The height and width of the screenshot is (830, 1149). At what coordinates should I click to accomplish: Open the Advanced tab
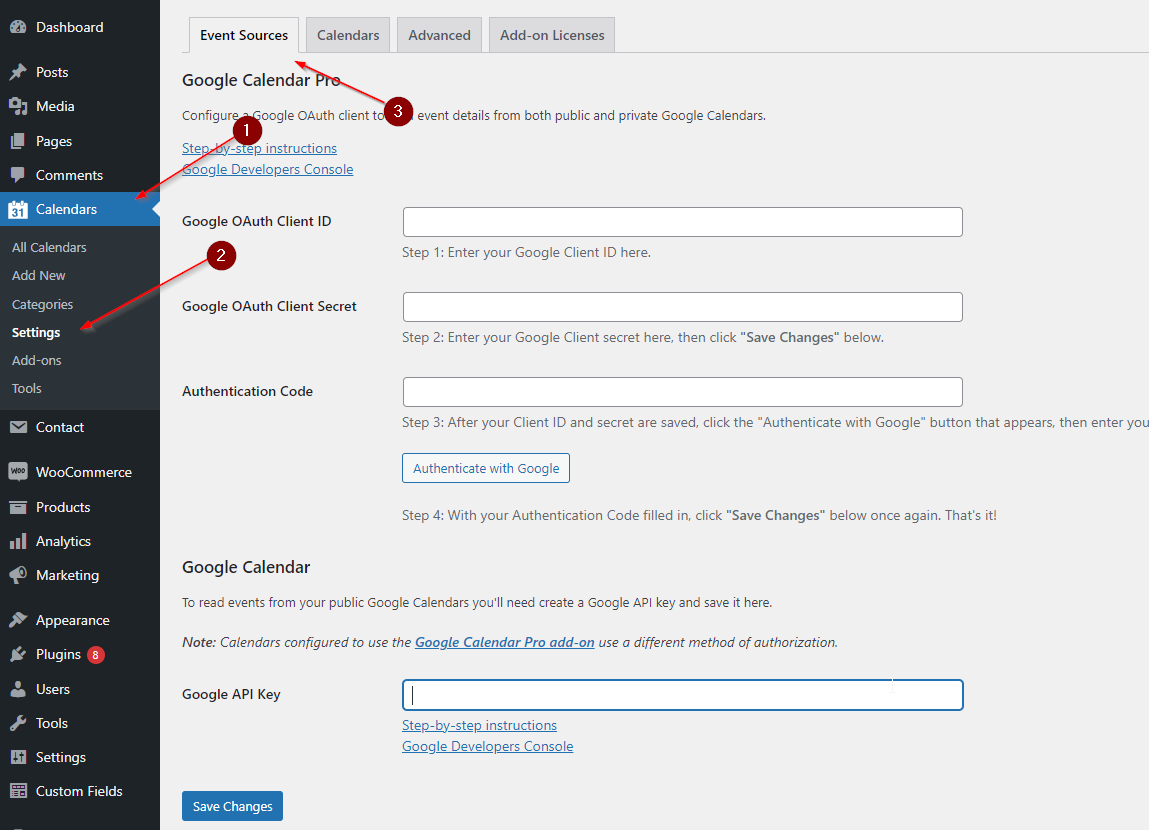[439, 35]
